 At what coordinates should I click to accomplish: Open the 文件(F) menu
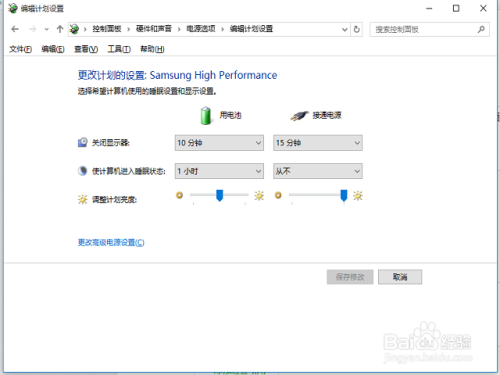point(20,49)
